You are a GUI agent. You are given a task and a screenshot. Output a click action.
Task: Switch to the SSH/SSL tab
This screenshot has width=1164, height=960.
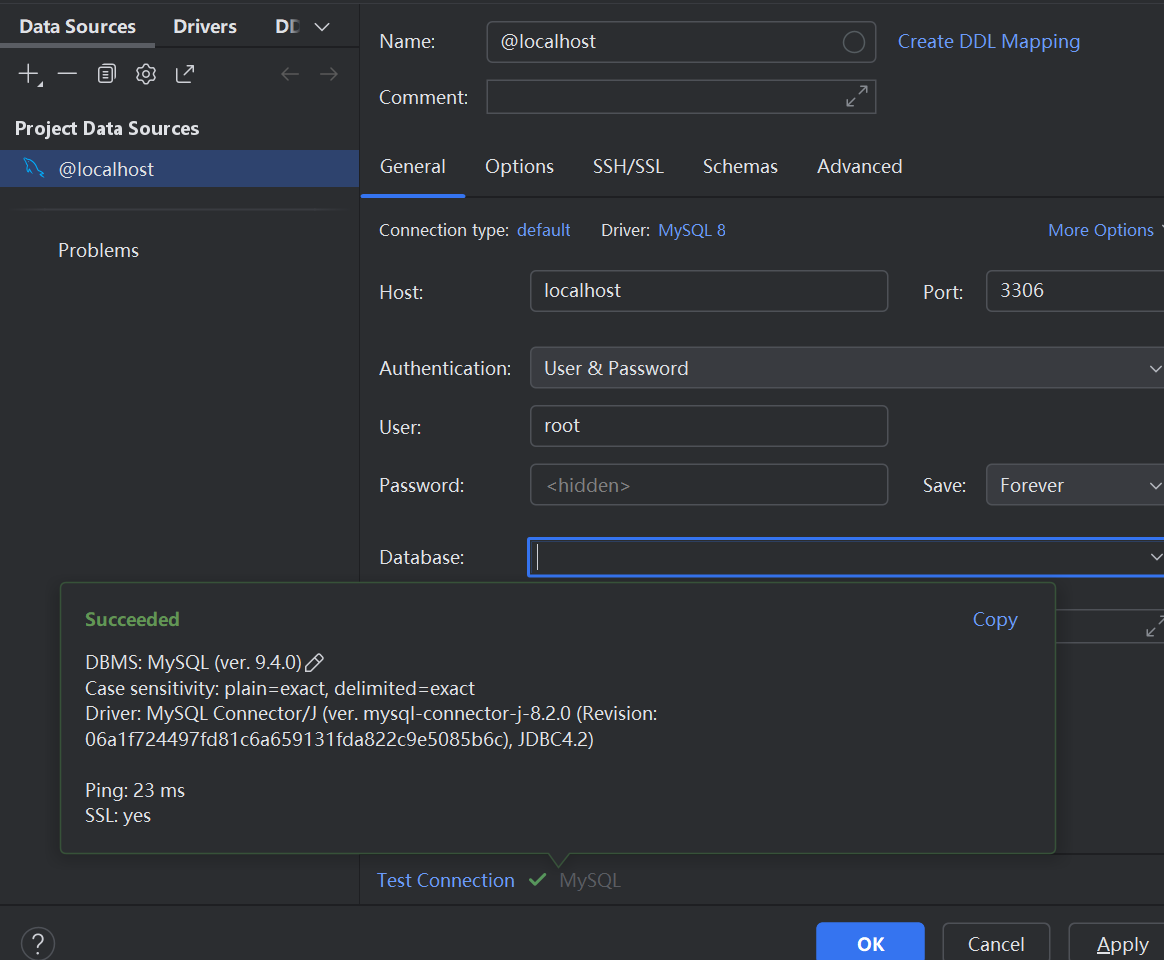pyautogui.click(x=628, y=167)
